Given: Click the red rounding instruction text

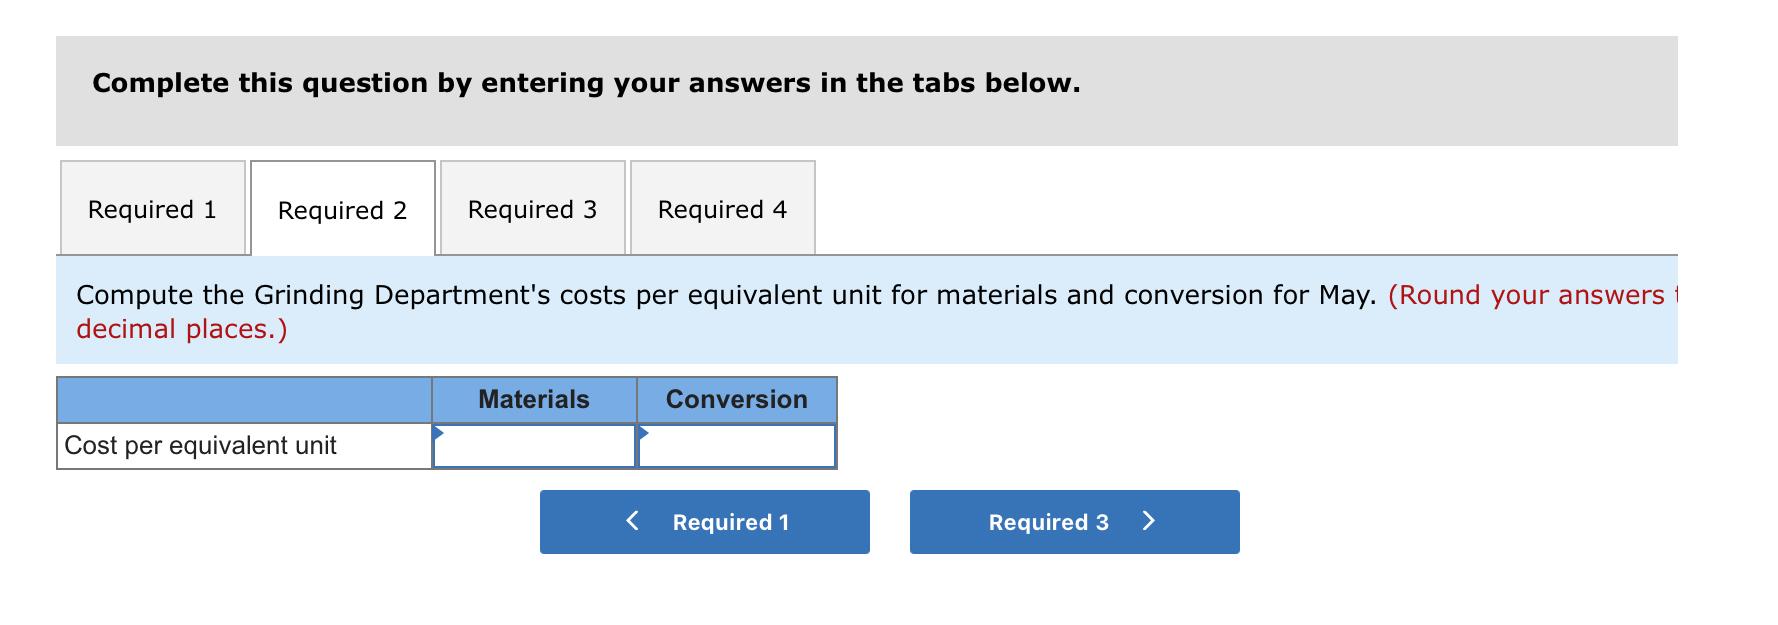Looking at the screenshot, I should [183, 328].
